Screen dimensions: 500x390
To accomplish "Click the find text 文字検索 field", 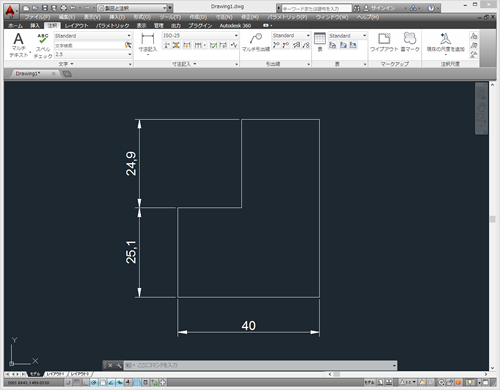I will pyautogui.click(x=89, y=45).
